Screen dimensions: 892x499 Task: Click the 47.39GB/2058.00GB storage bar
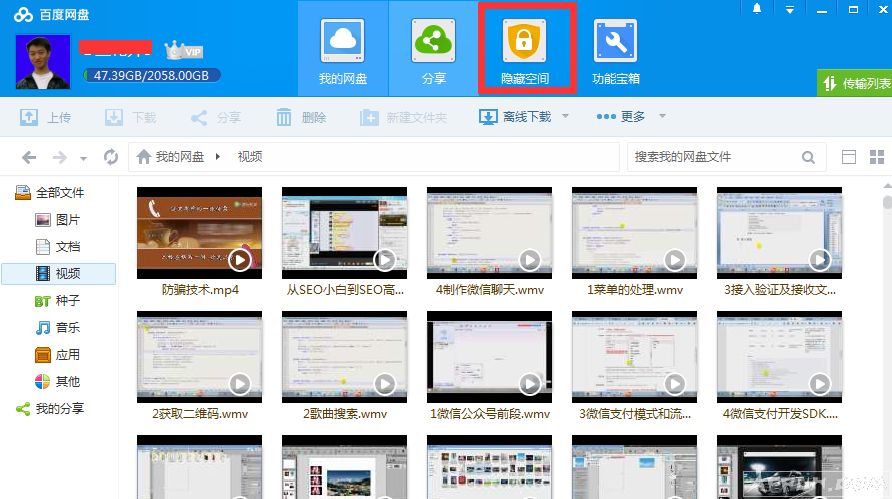pos(151,75)
